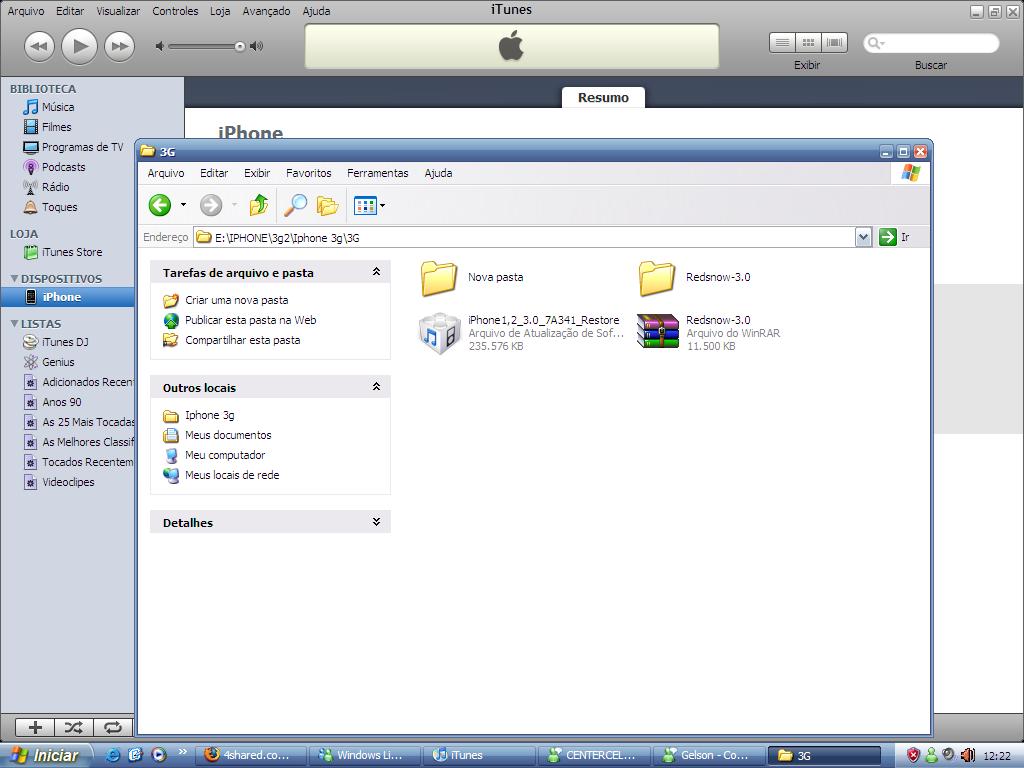The image size is (1024, 768).
Task: Select the Redsnow-3.0 WinRAR archive
Action: pos(709,333)
